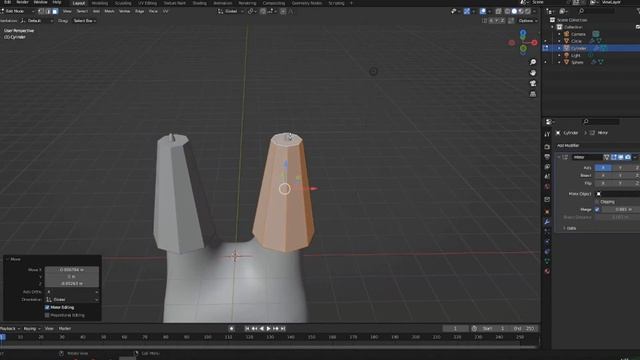
Task: Select the Sphere object in outliner
Action: (577, 62)
